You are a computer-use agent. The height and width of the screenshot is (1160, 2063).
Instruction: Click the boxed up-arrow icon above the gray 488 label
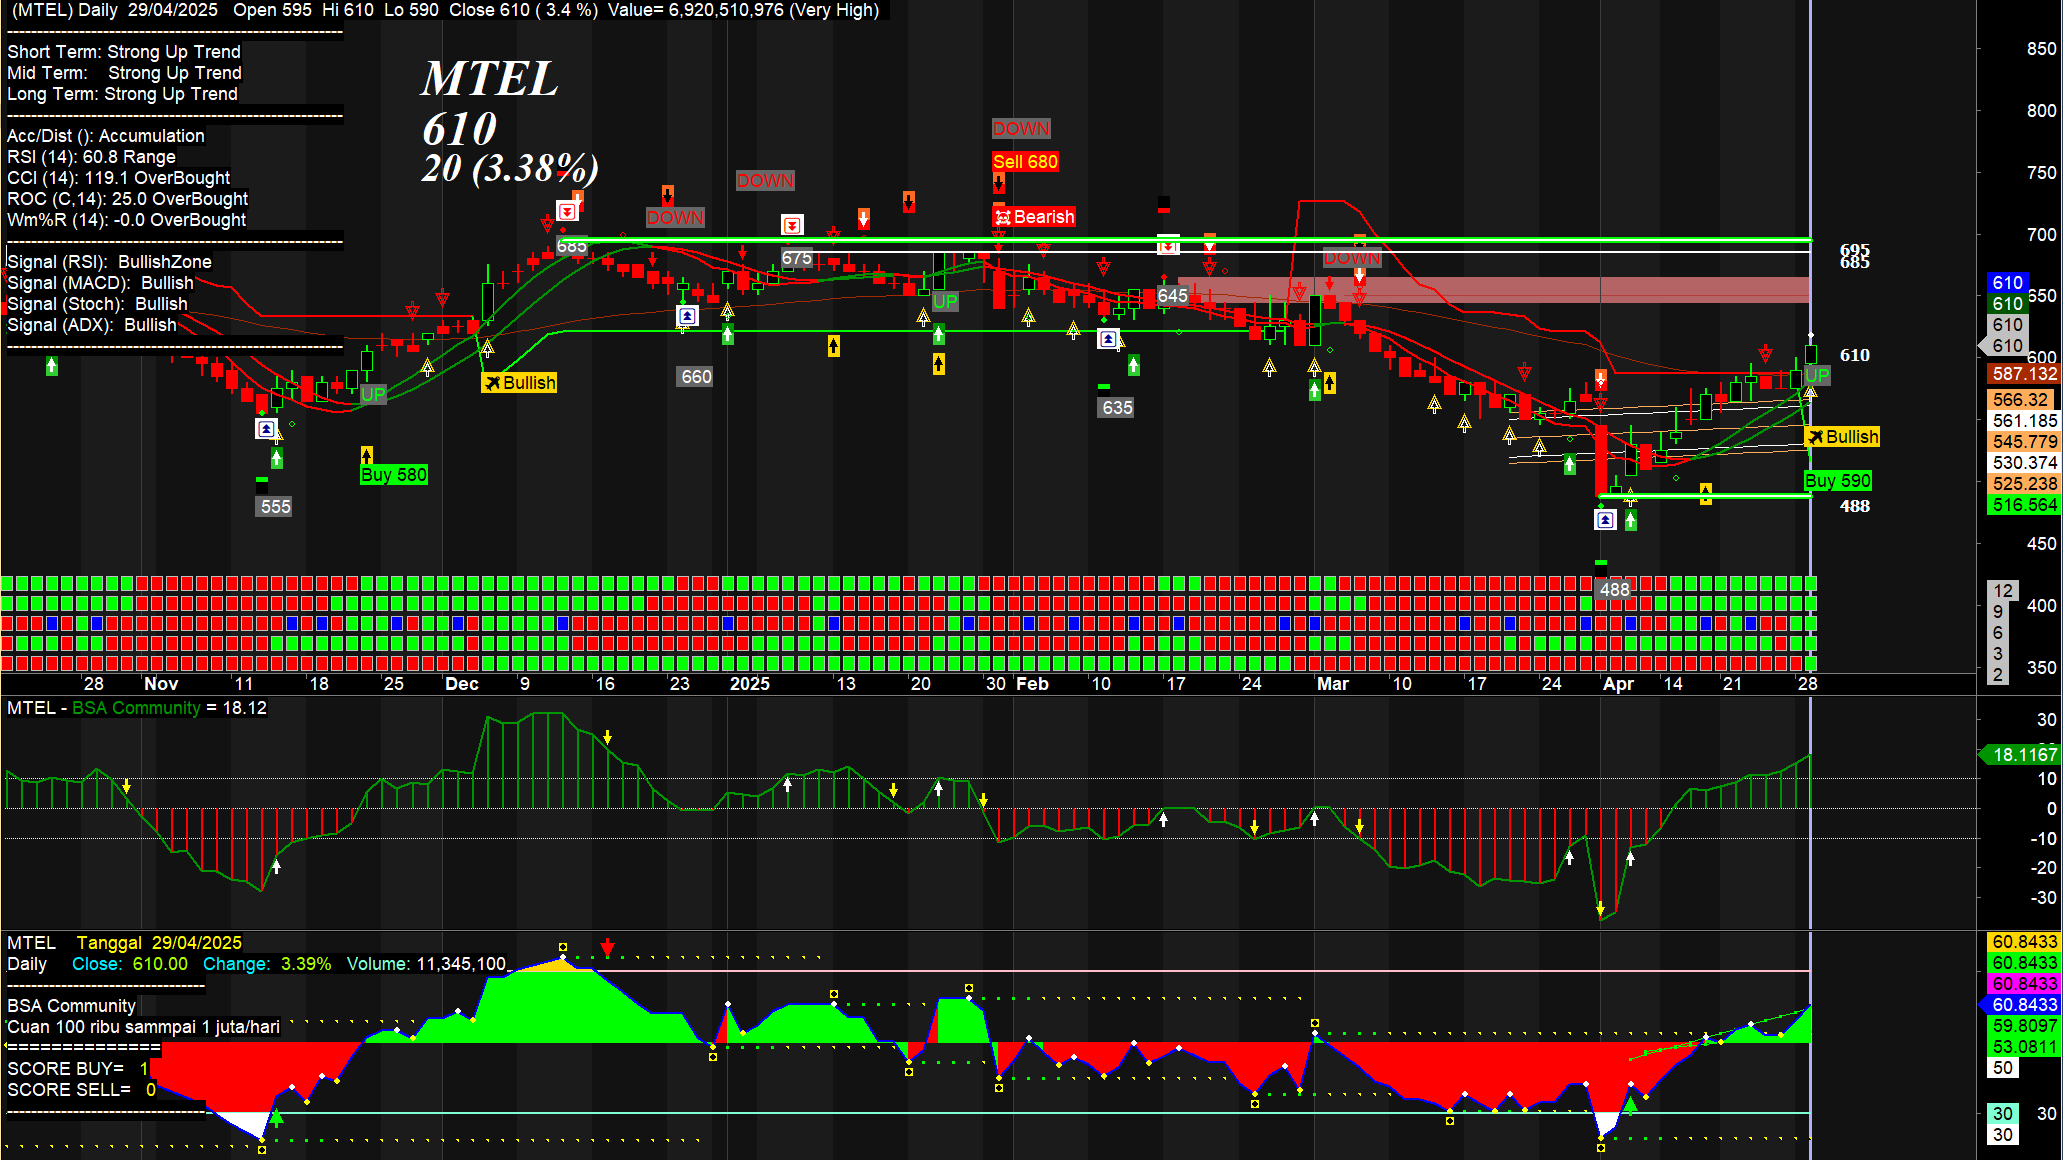(1605, 520)
